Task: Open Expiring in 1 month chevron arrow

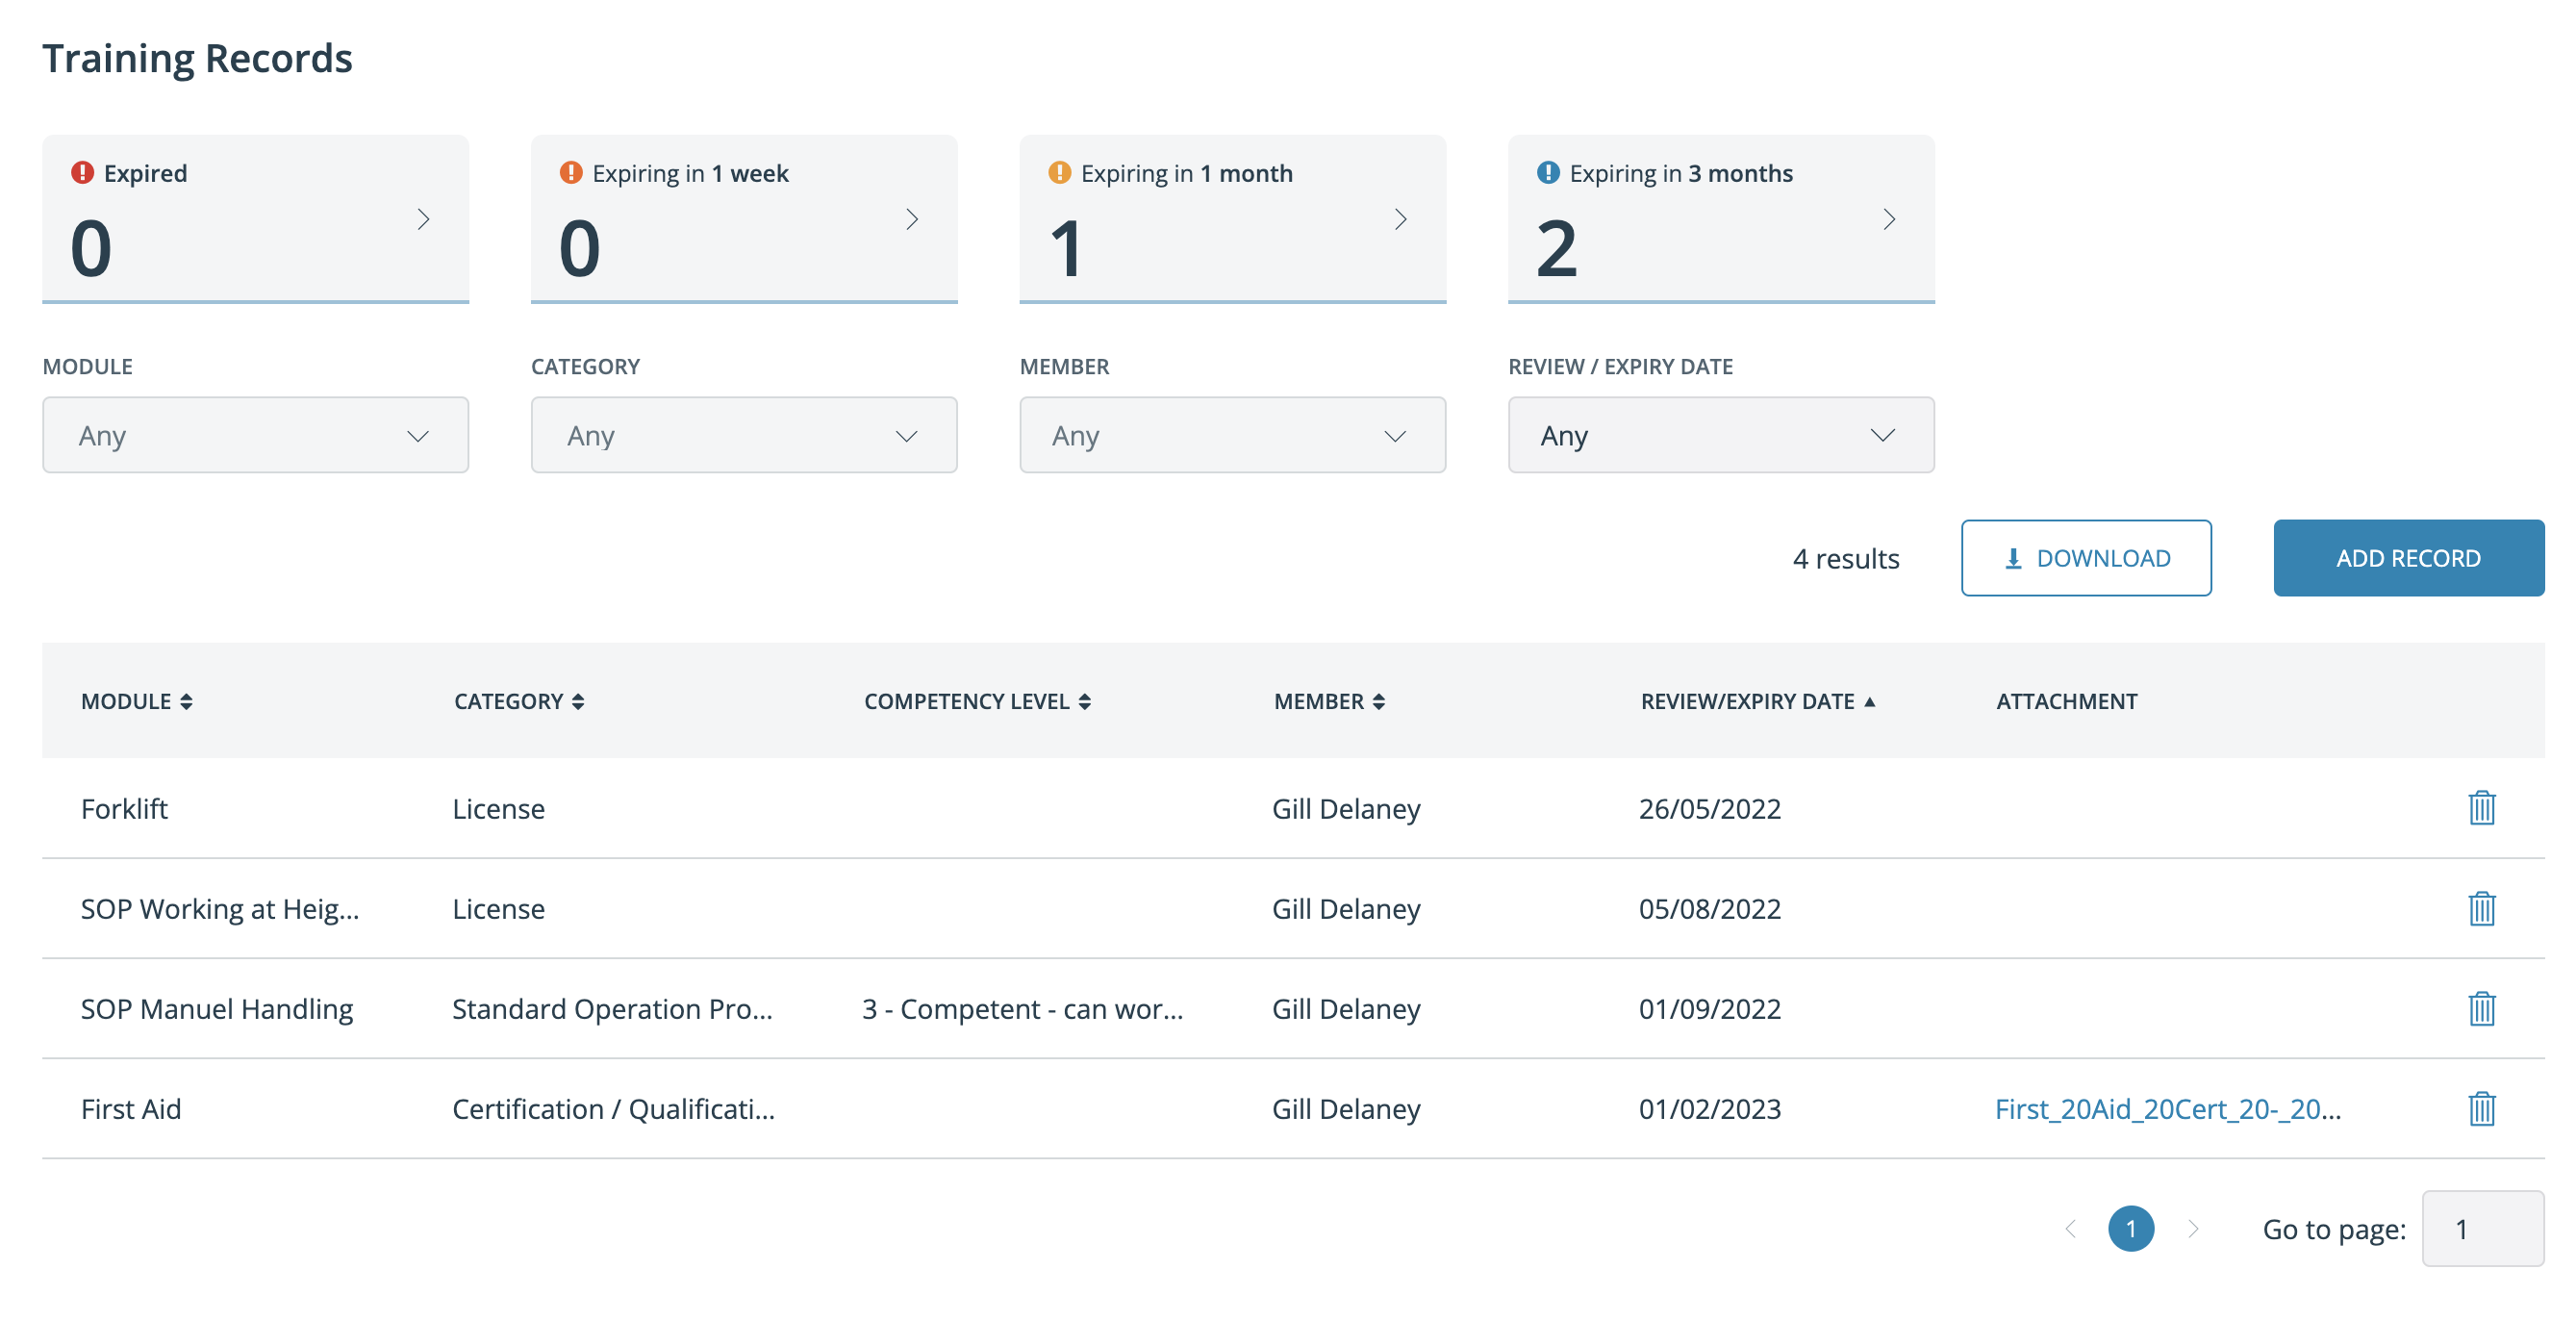Action: click(x=1400, y=219)
